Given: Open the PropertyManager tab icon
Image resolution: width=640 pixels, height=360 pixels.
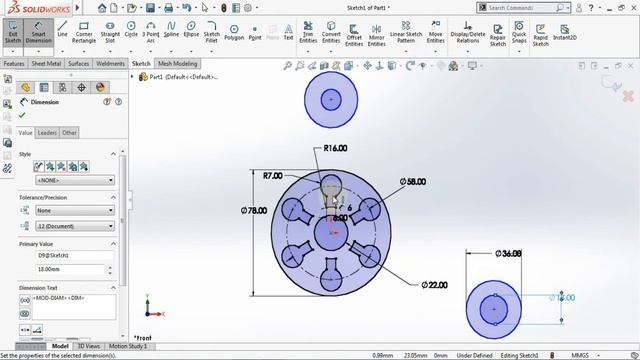Looking at the screenshot, I should pyautogui.click(x=44, y=87).
